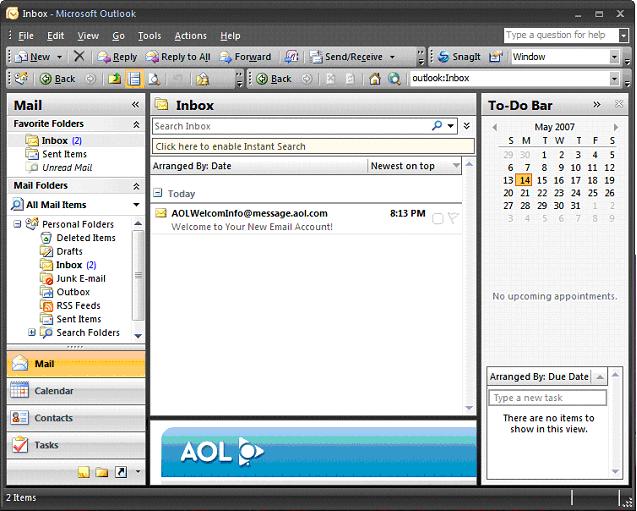Delete the selected item with X icon
Viewport: 637px width, 511px height.
[x=79, y=56]
